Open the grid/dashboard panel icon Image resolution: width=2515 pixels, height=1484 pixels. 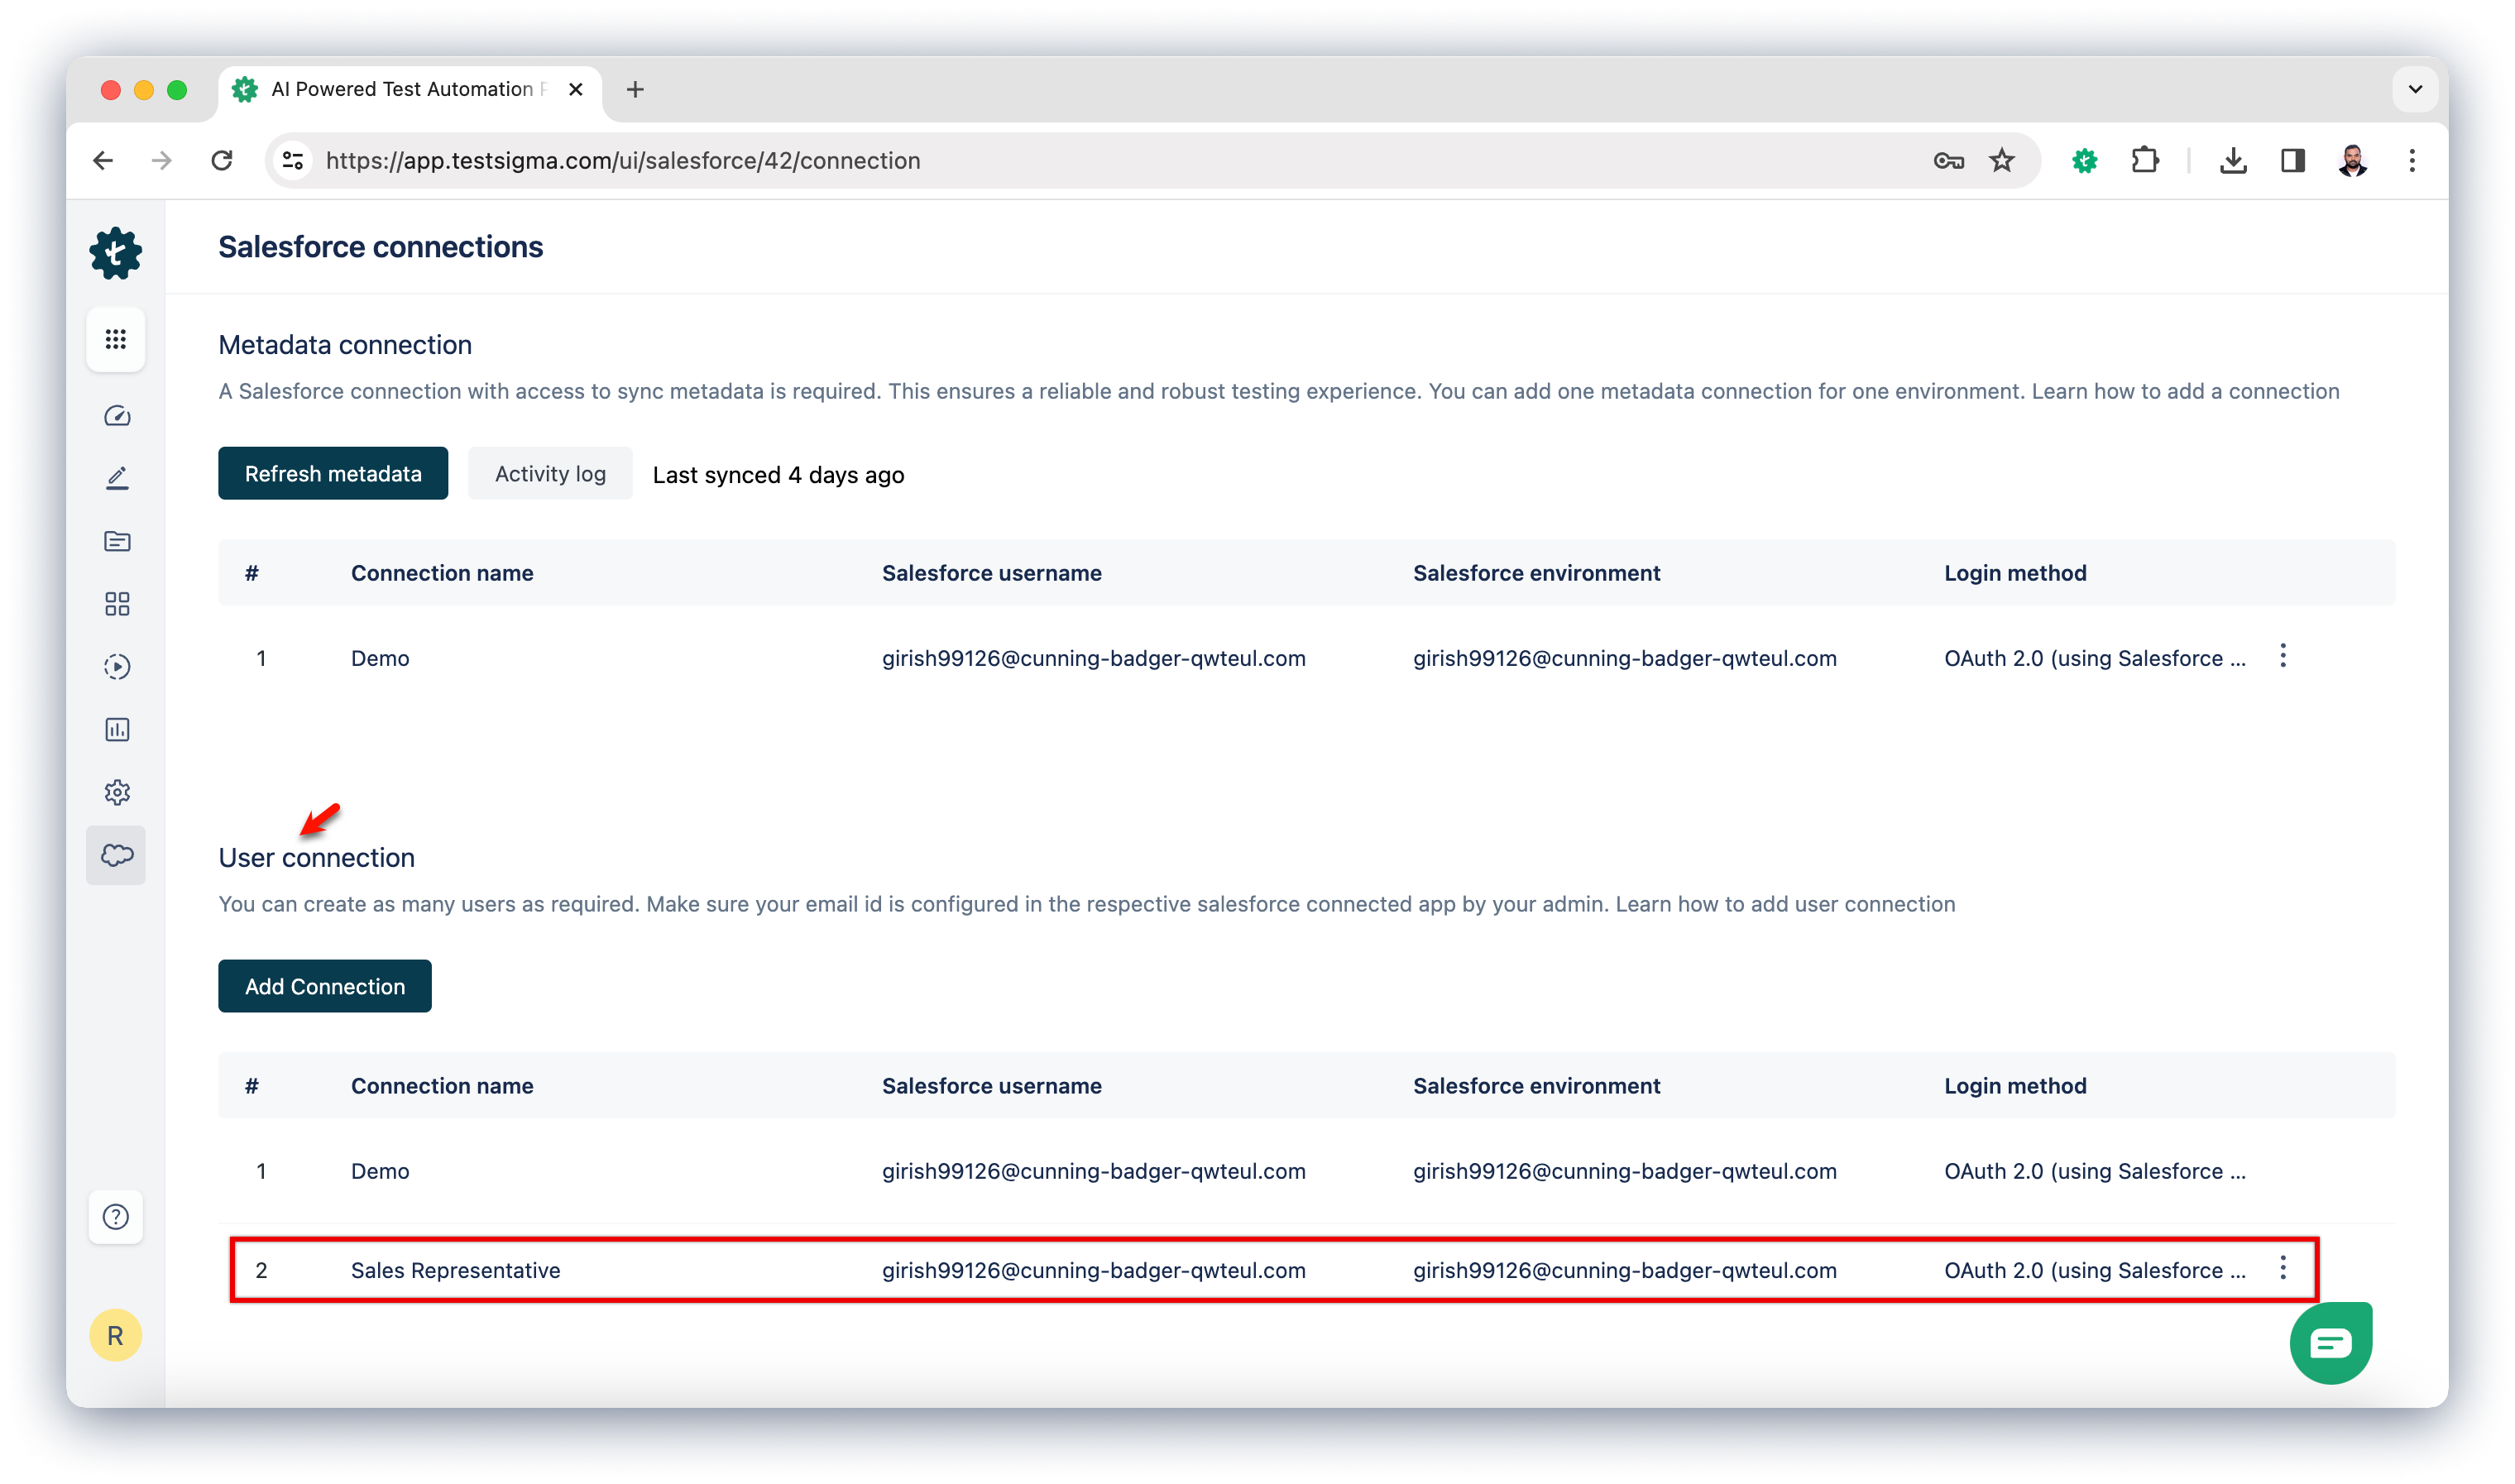(x=117, y=336)
